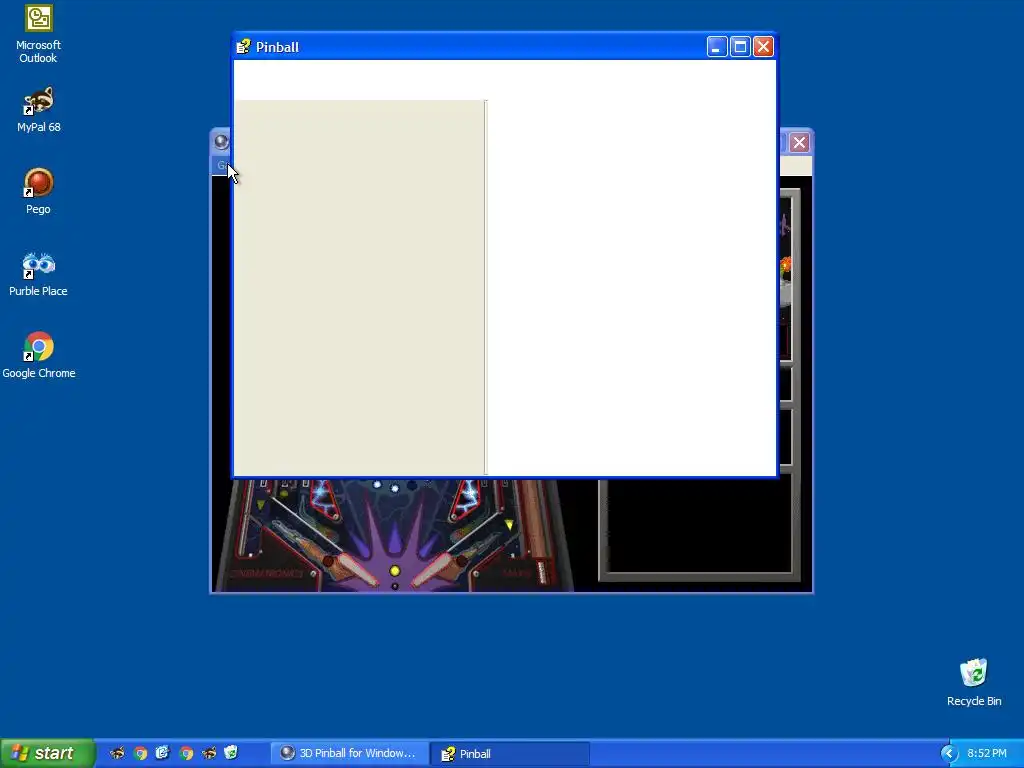Open the Start menu

(x=47, y=753)
